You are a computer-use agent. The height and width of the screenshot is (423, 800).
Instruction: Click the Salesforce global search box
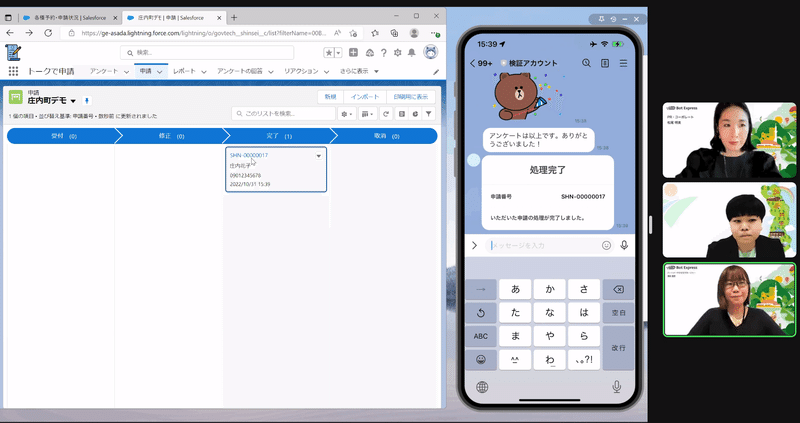point(207,53)
